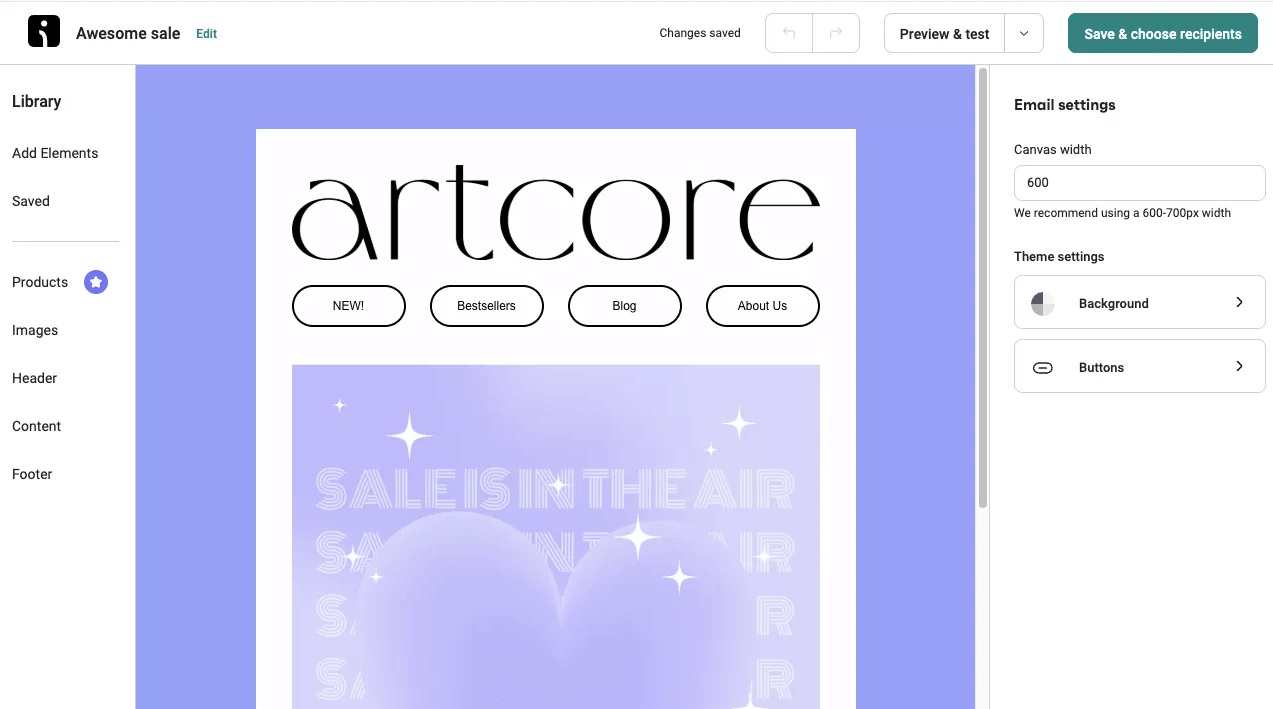The height and width of the screenshot is (709, 1273).
Task: Open the Background color swatch
Action: click(x=1042, y=302)
